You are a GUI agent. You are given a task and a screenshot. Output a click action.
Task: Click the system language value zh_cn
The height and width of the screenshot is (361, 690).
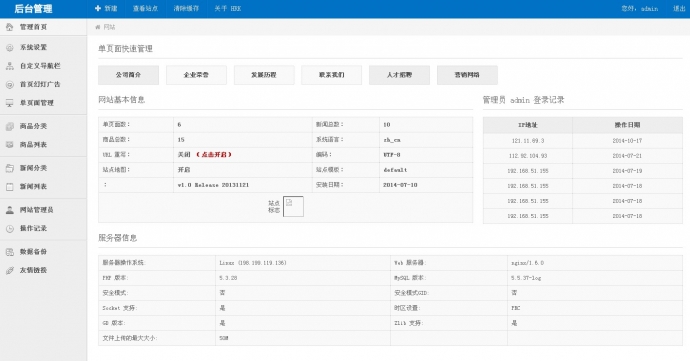point(392,140)
